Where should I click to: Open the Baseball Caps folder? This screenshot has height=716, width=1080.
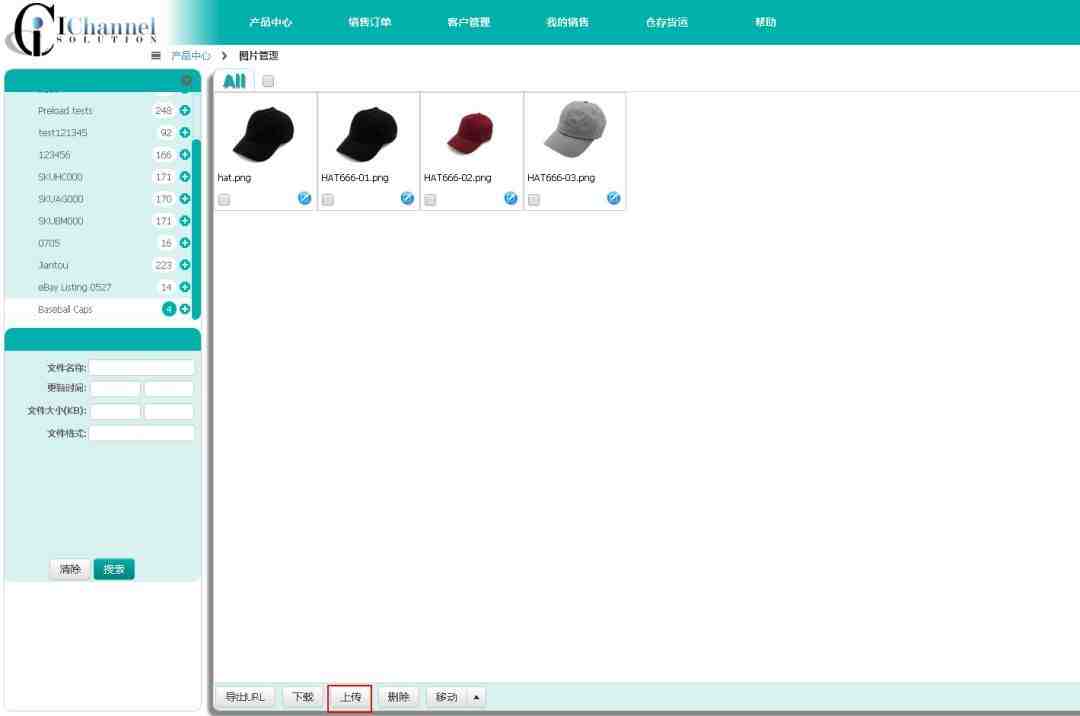[65, 309]
